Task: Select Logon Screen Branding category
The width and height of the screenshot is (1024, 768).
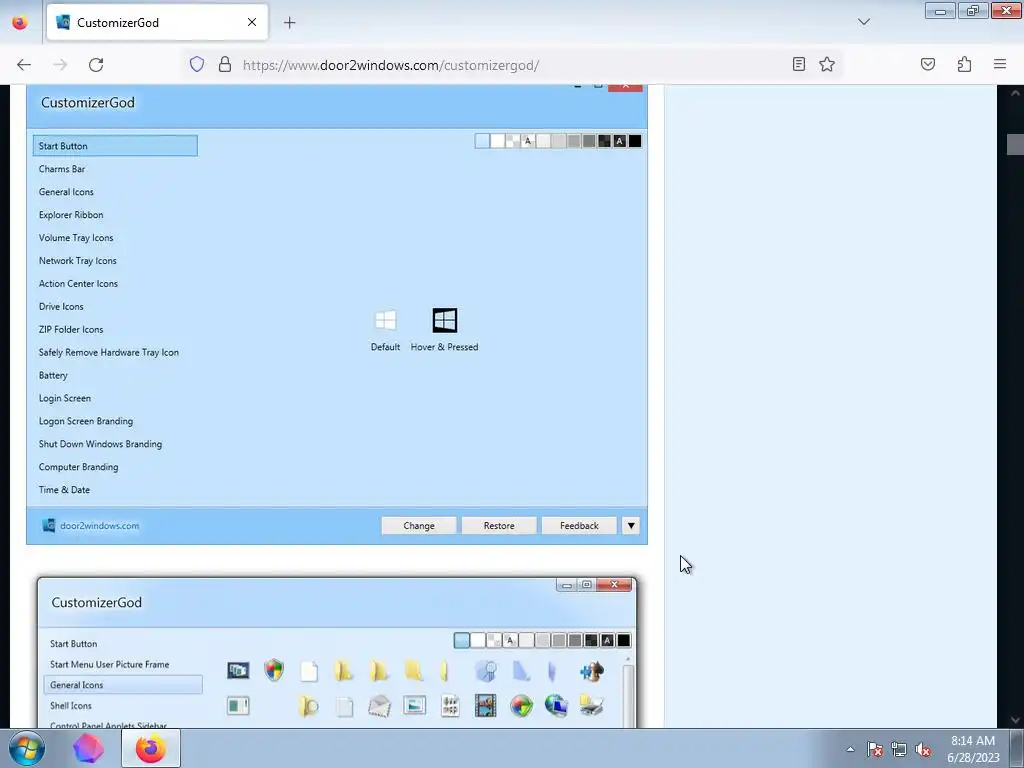Action: (x=86, y=421)
